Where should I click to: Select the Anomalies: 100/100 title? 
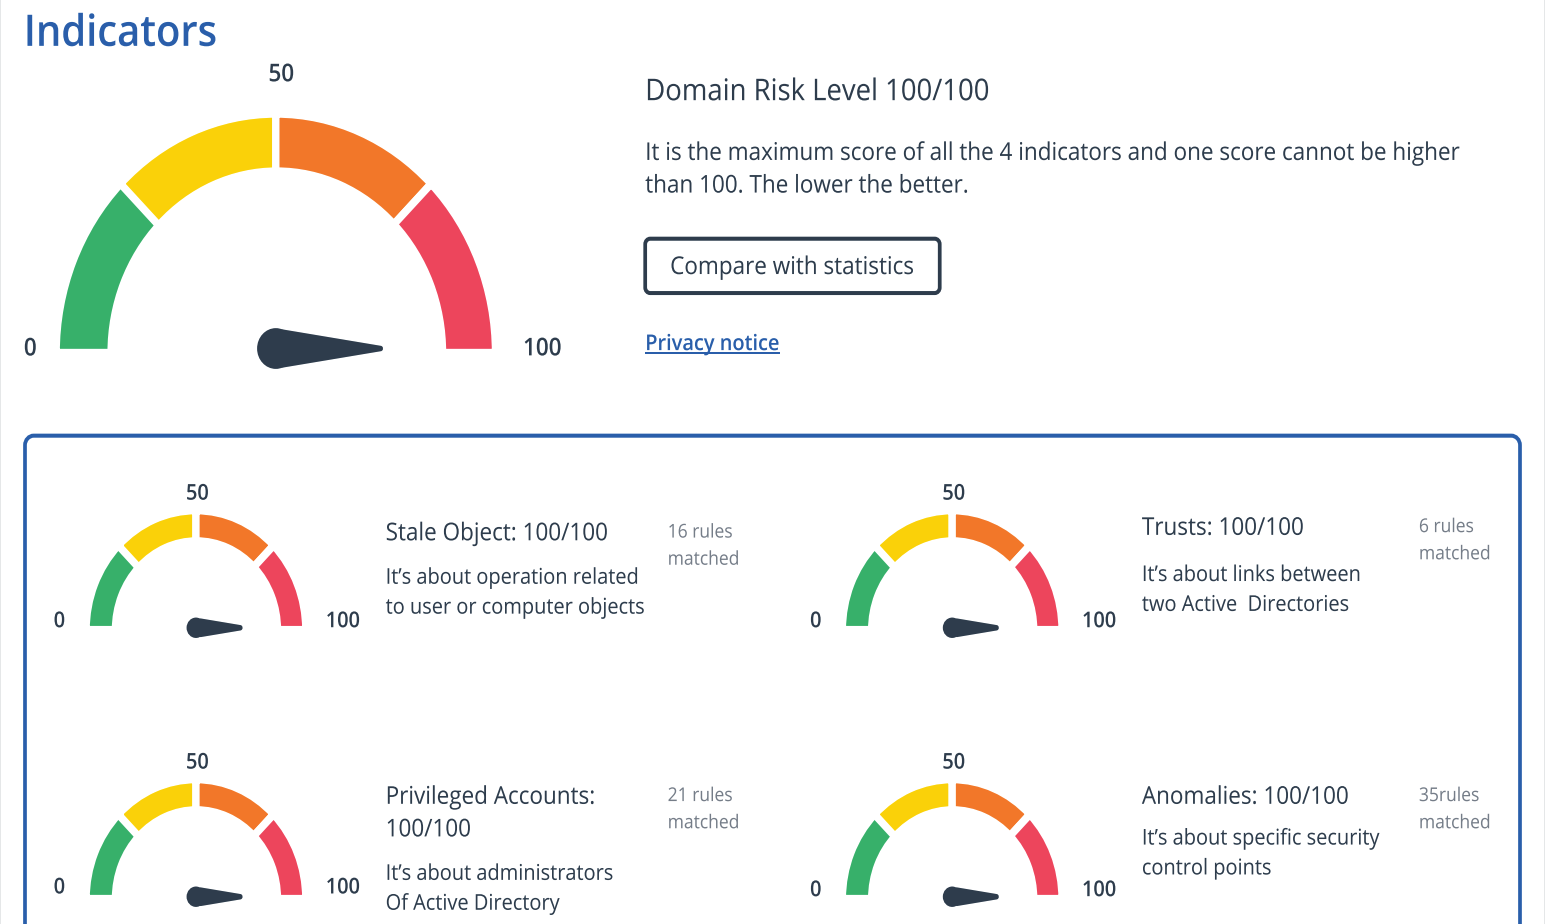point(1245,796)
